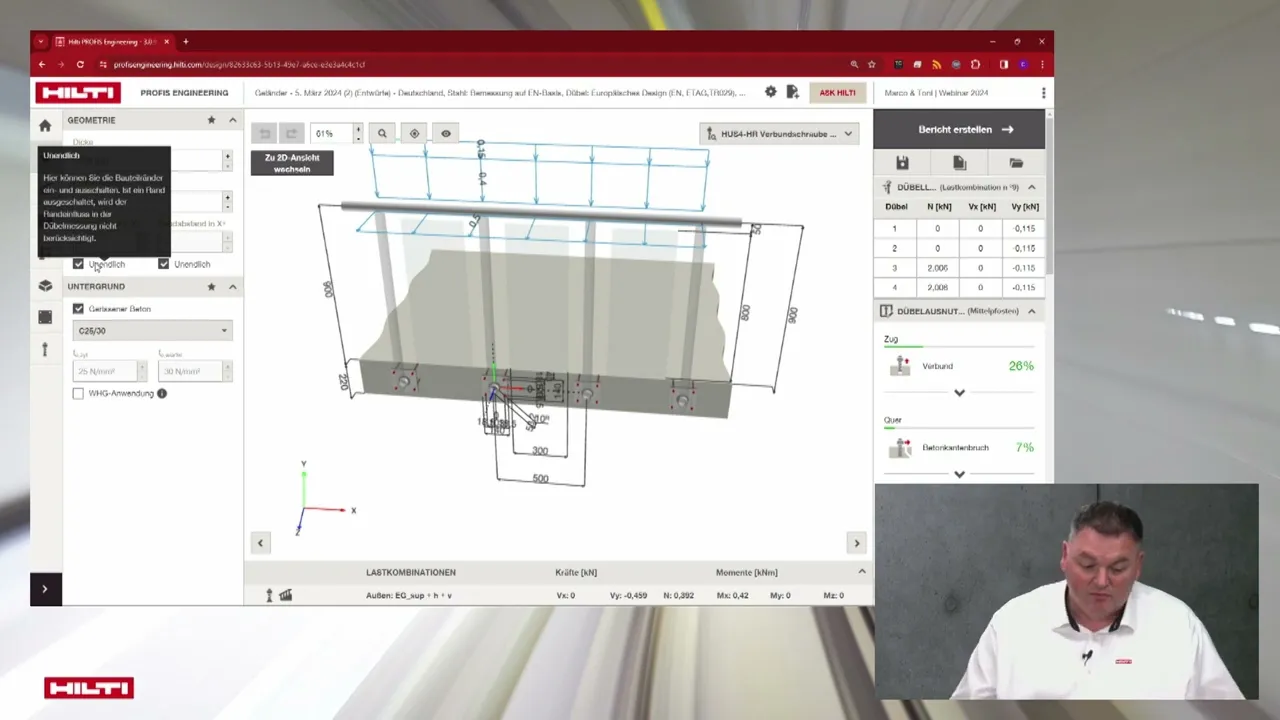Open the settings gear in header

point(770,92)
